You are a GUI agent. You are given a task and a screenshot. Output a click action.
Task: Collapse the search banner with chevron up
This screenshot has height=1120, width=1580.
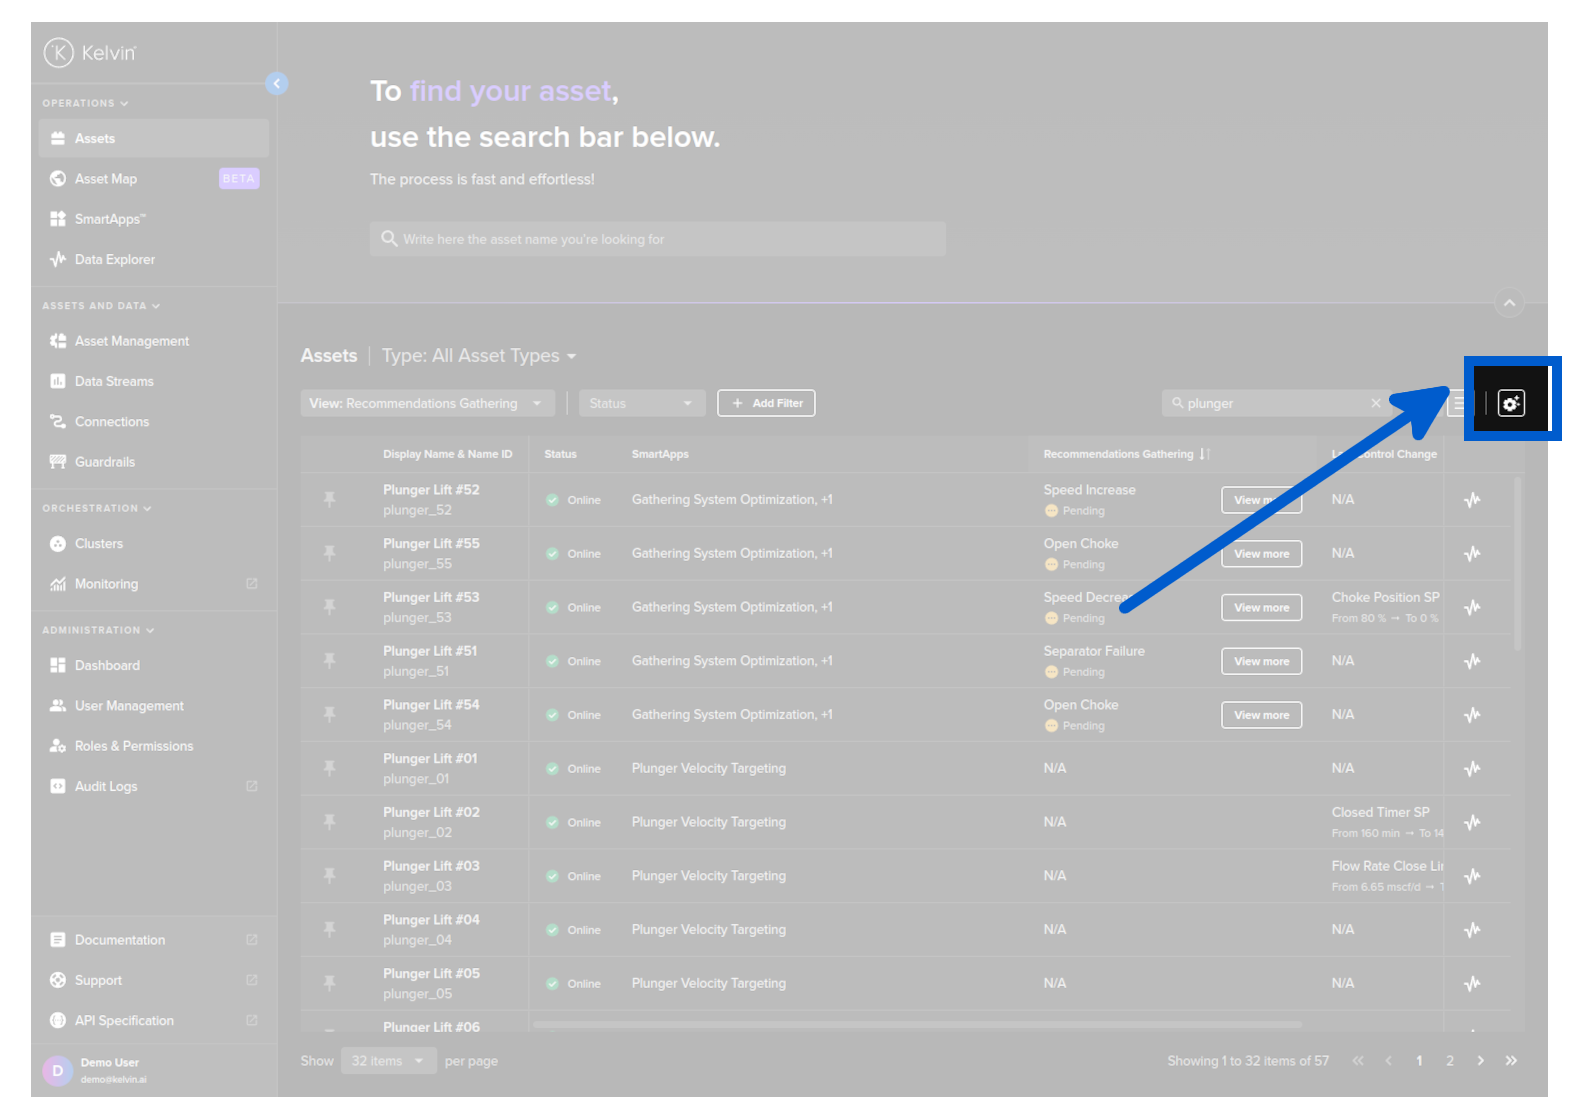1509,303
